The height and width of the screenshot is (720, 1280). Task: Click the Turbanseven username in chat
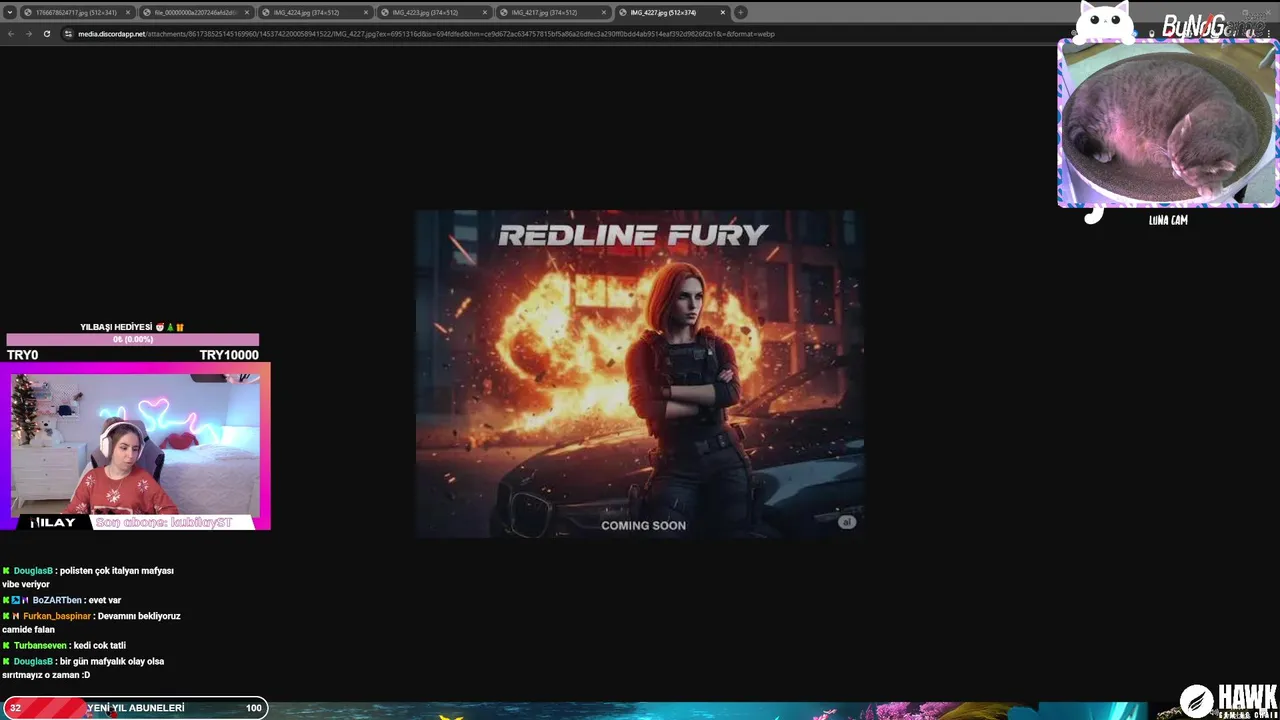[x=40, y=646]
